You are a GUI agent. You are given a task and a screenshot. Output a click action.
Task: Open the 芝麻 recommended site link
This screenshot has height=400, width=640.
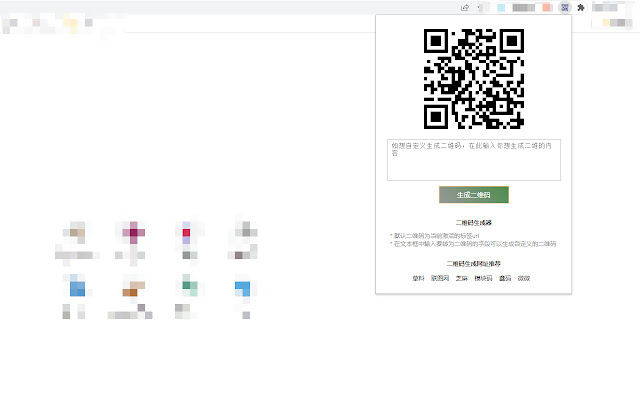click(x=462, y=278)
